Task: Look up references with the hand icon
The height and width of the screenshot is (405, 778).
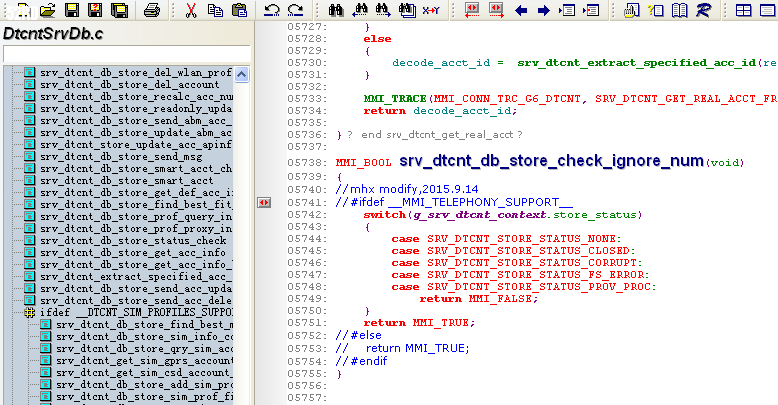Action: pos(631,9)
